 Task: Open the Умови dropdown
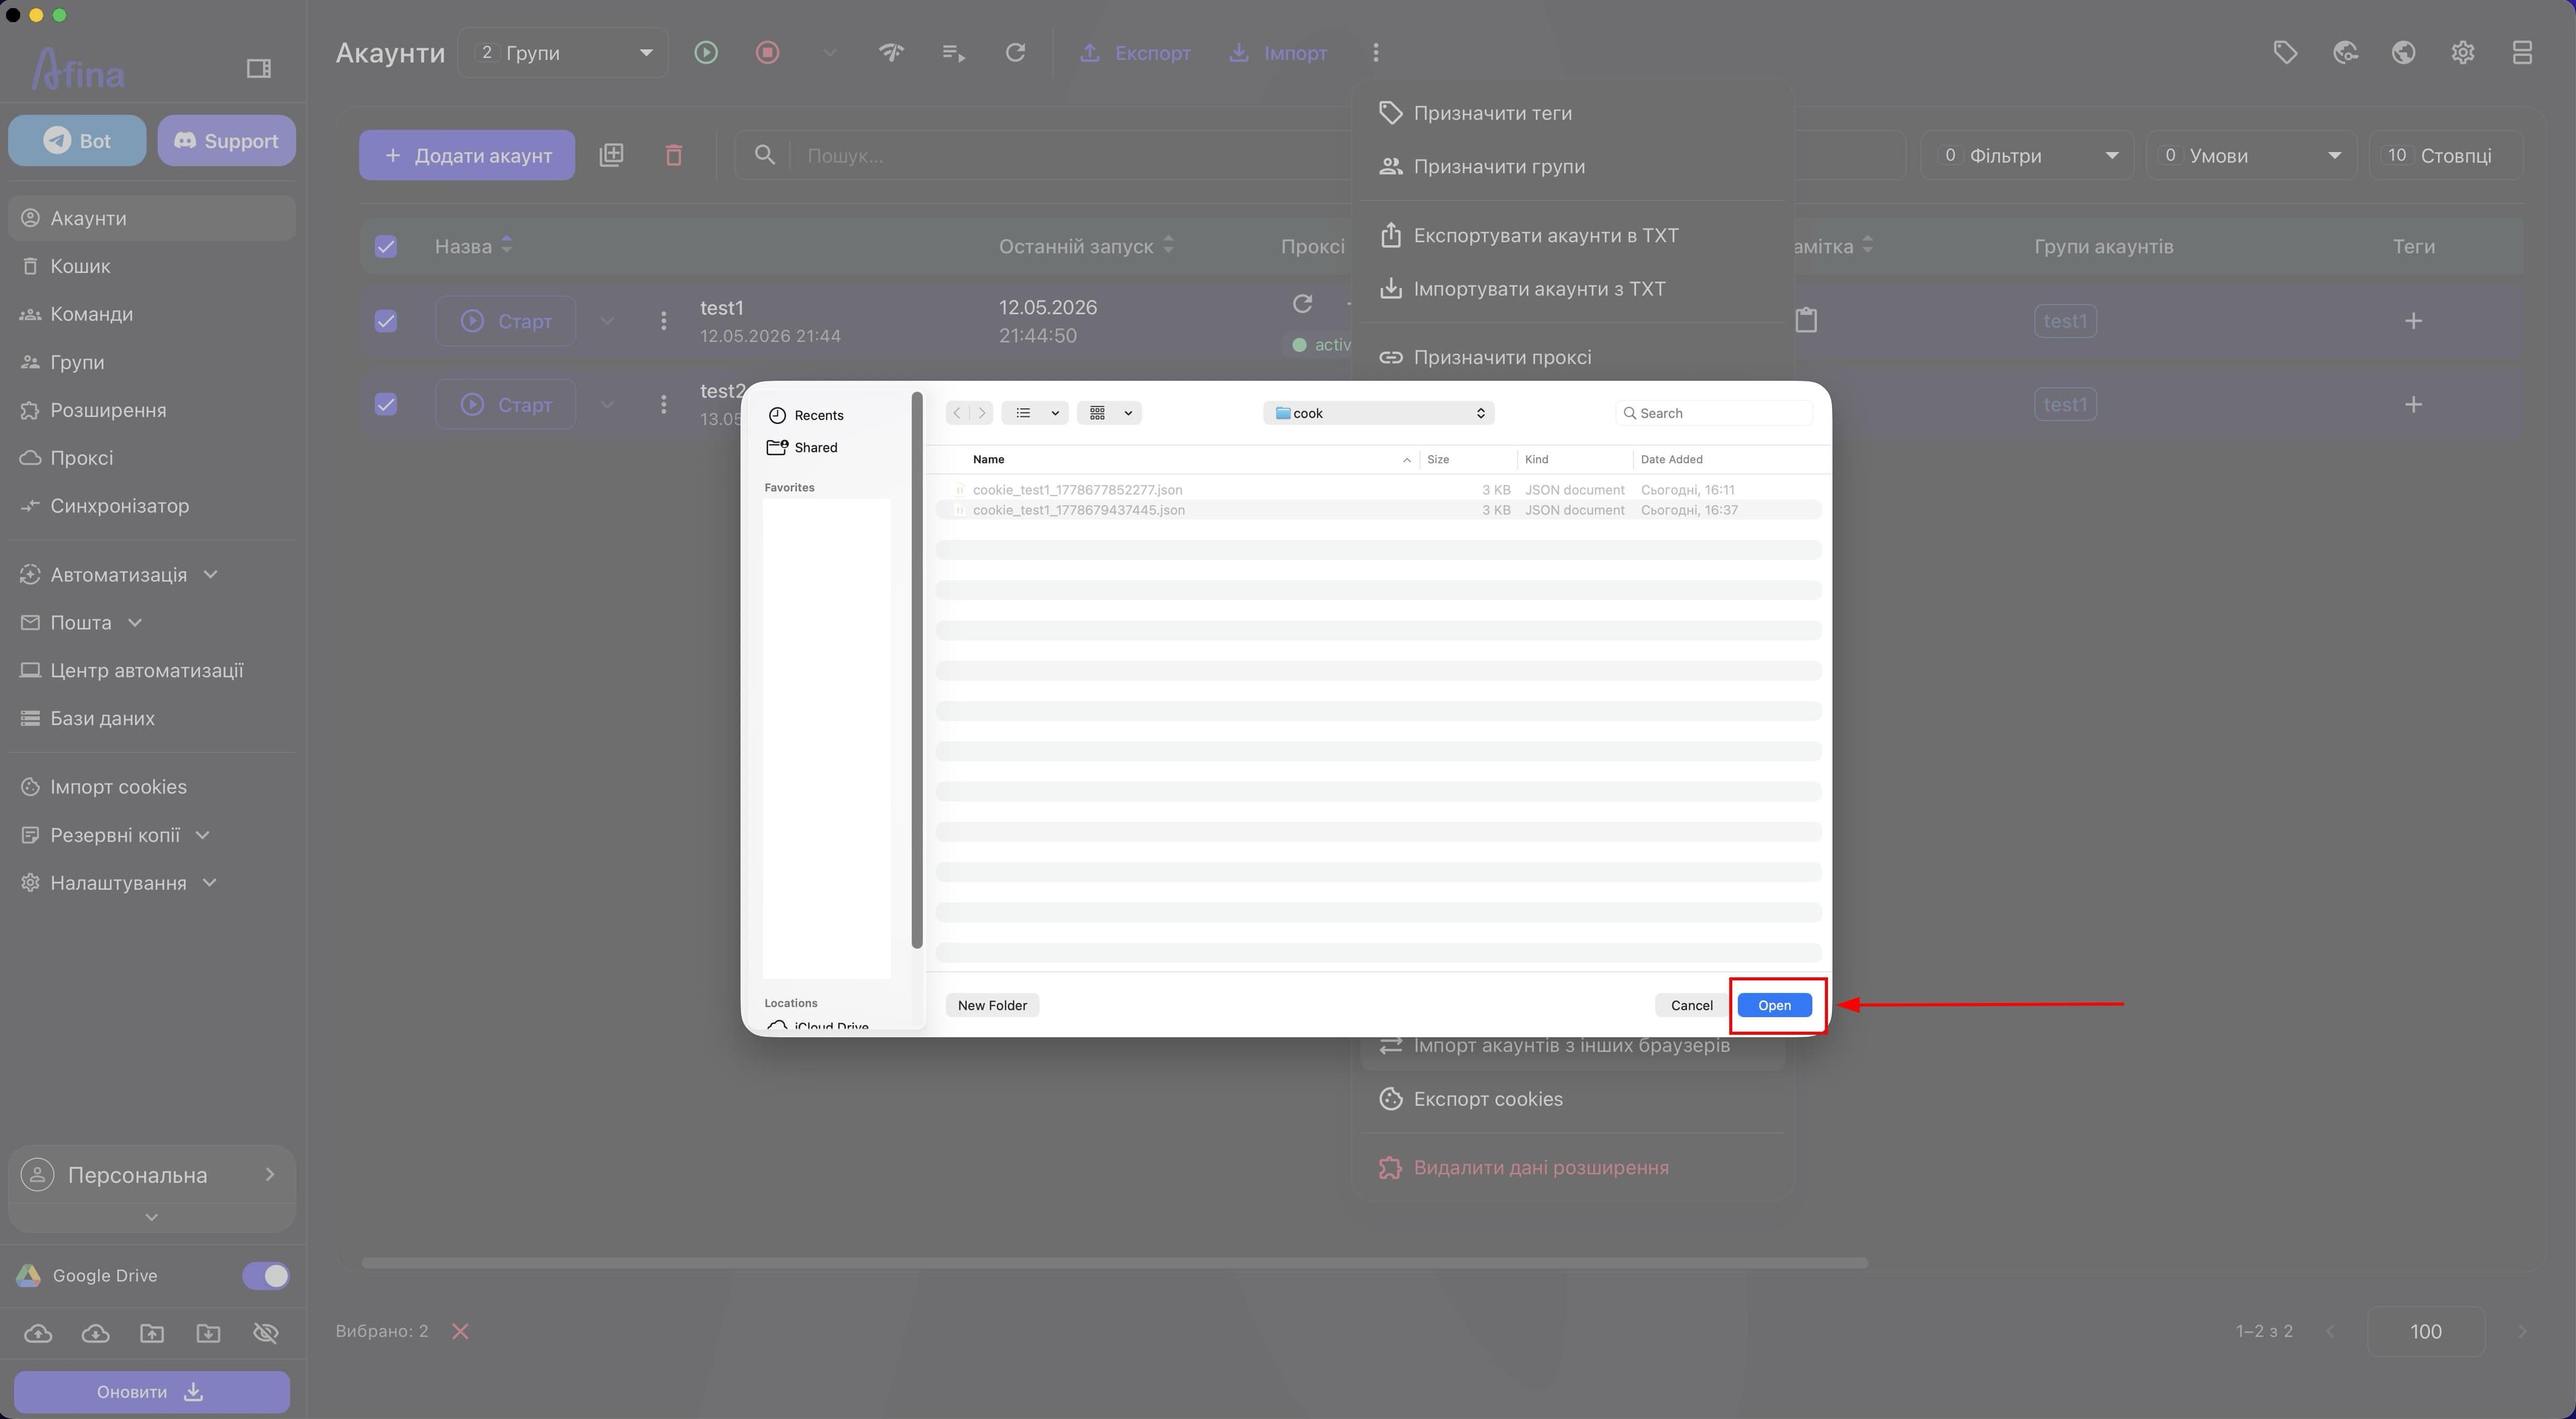coord(2251,155)
